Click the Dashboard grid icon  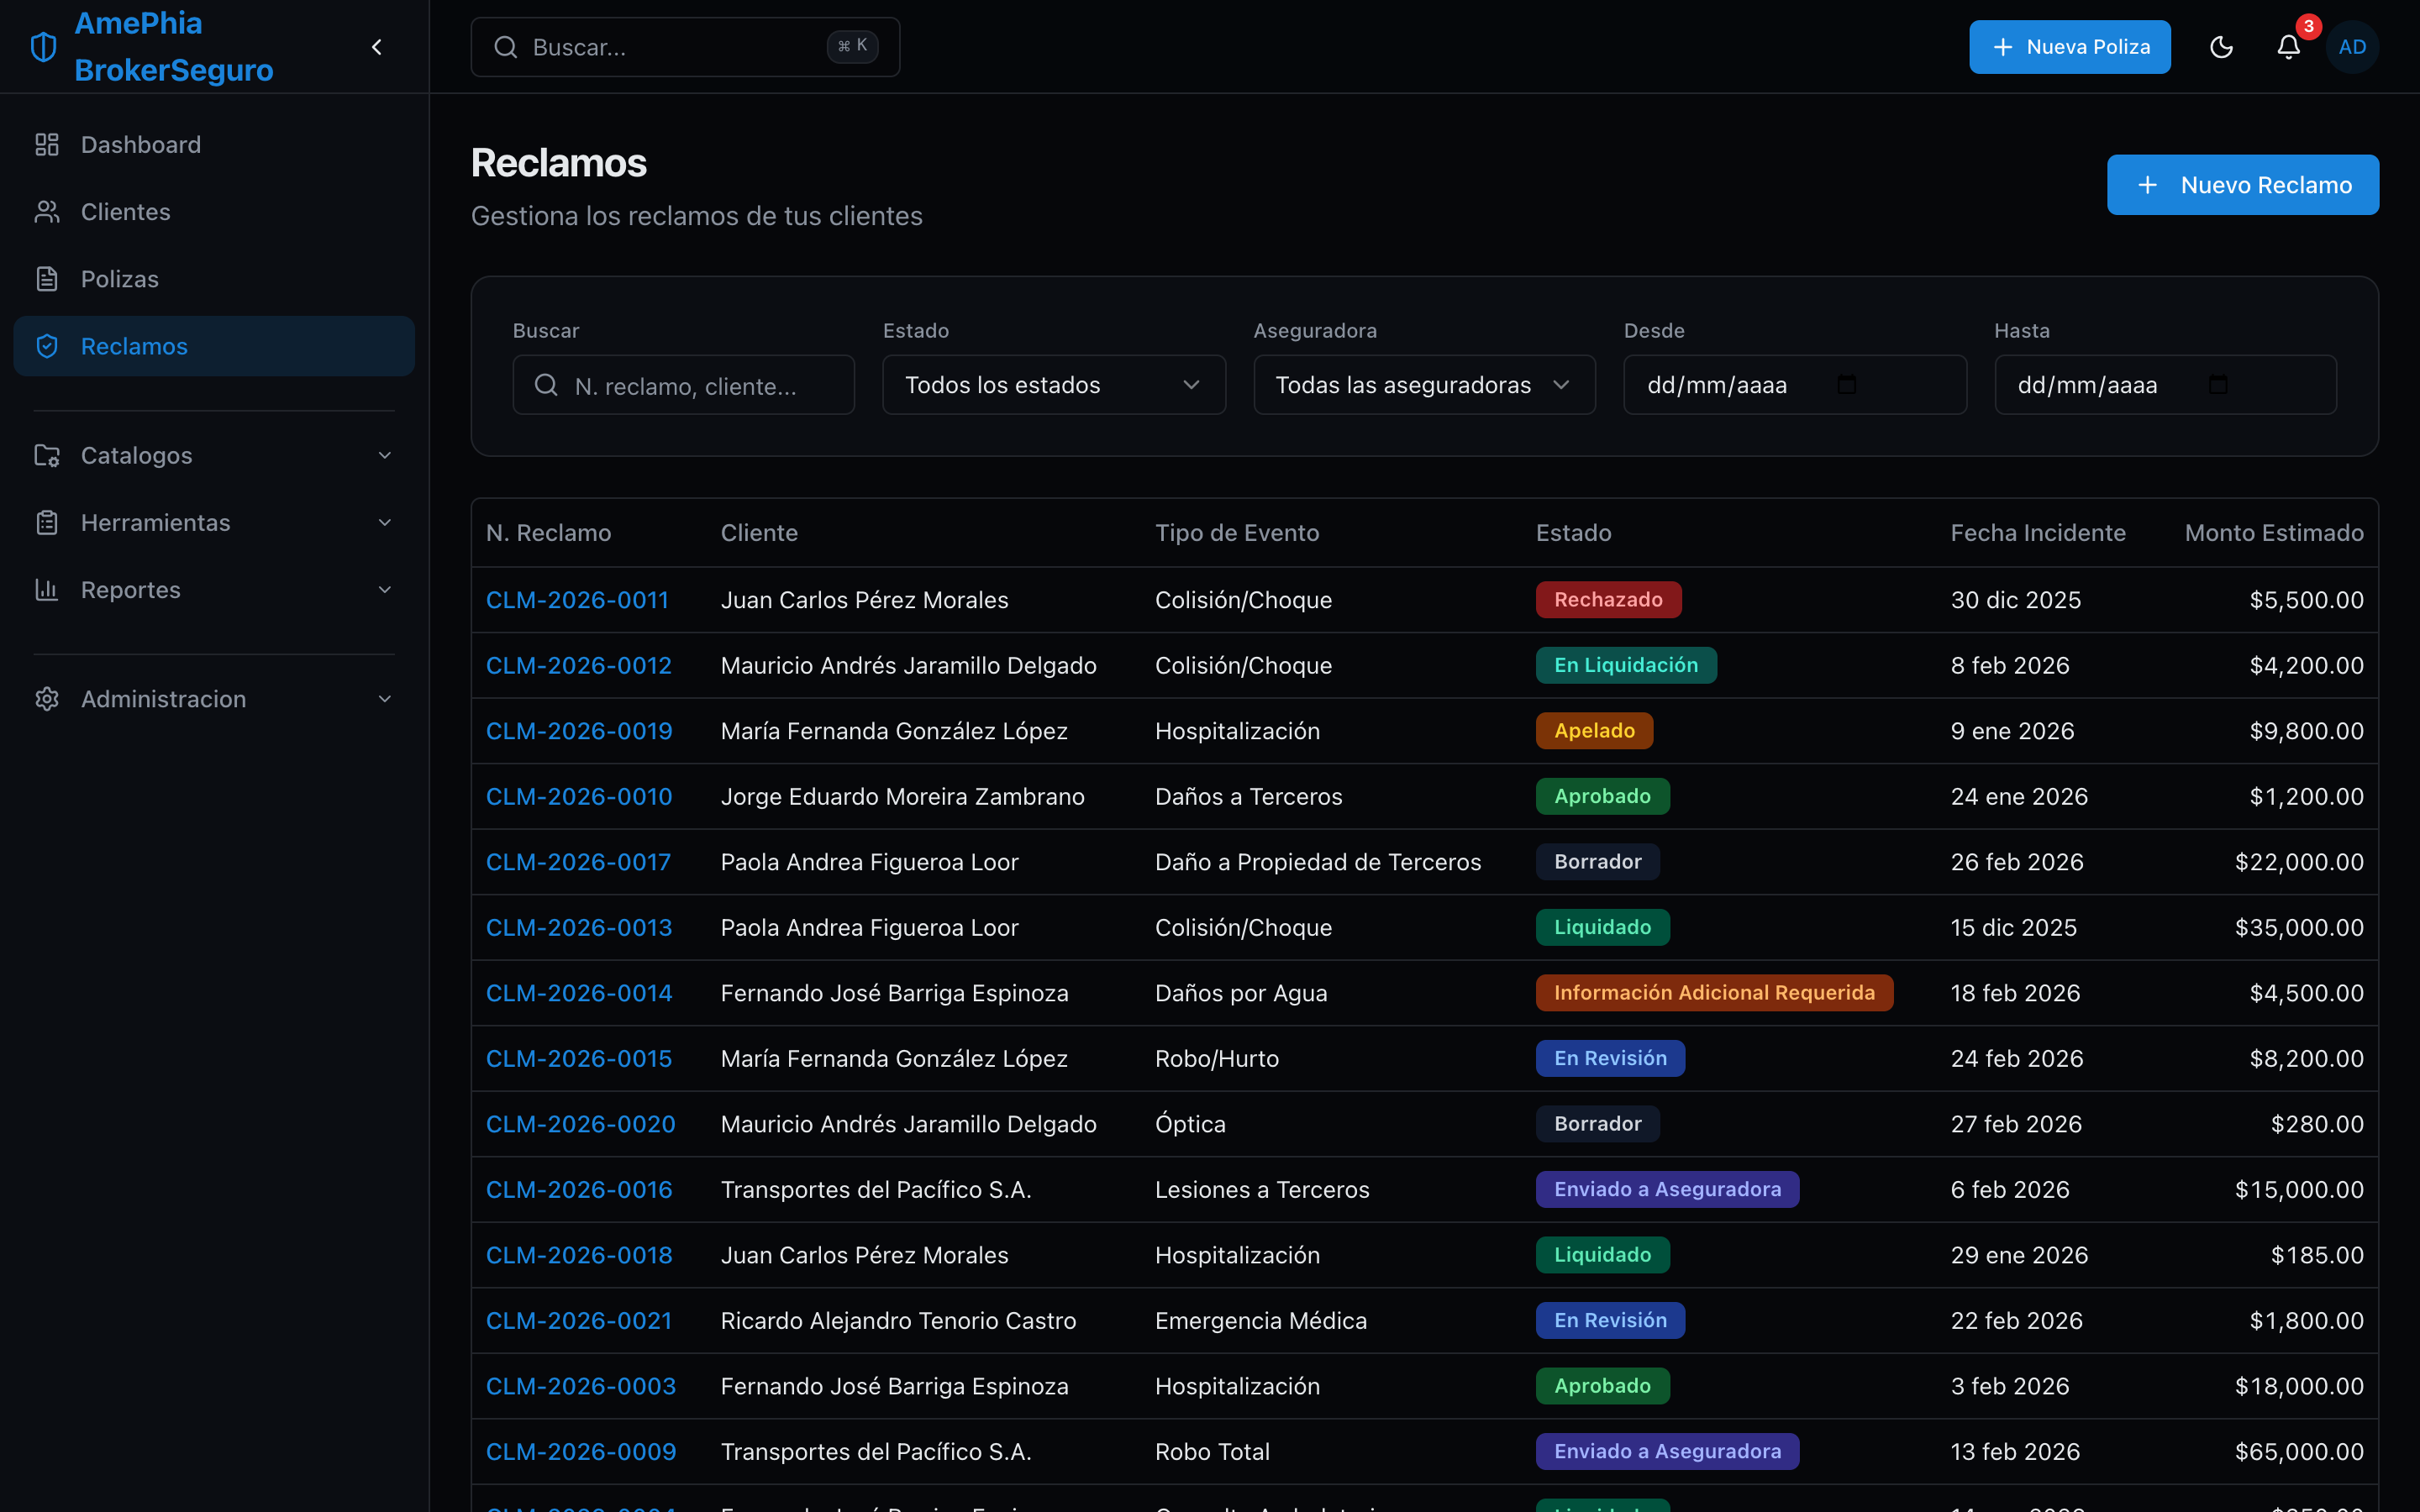tap(47, 145)
